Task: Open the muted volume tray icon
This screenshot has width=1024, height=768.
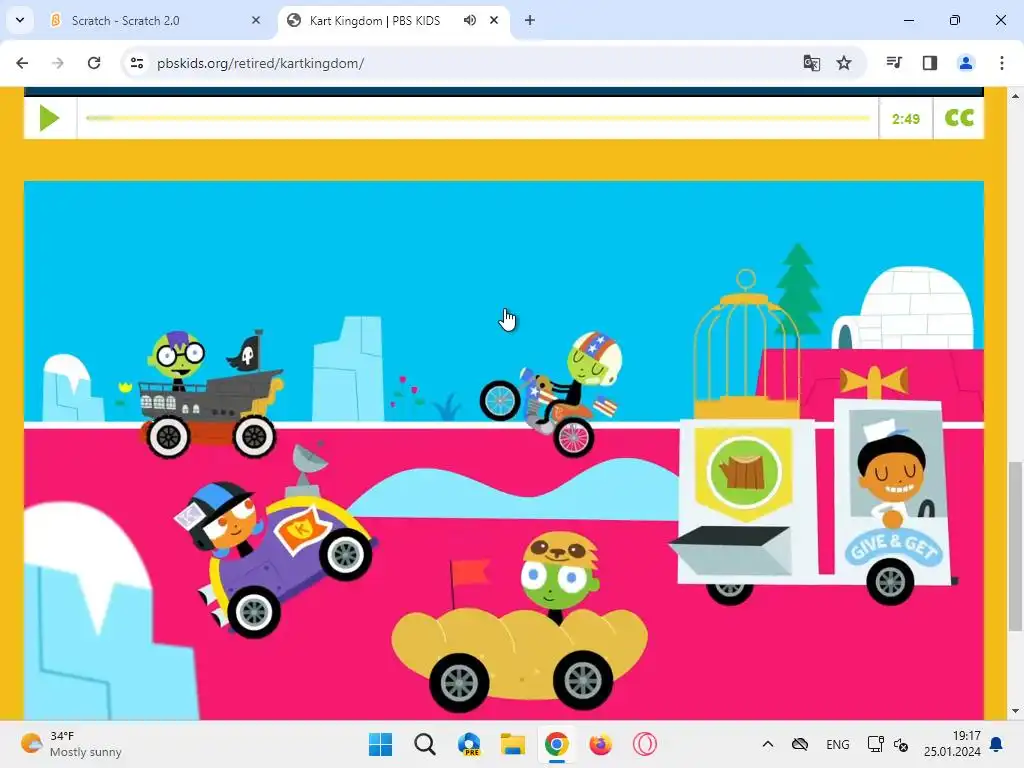Action: click(x=901, y=744)
